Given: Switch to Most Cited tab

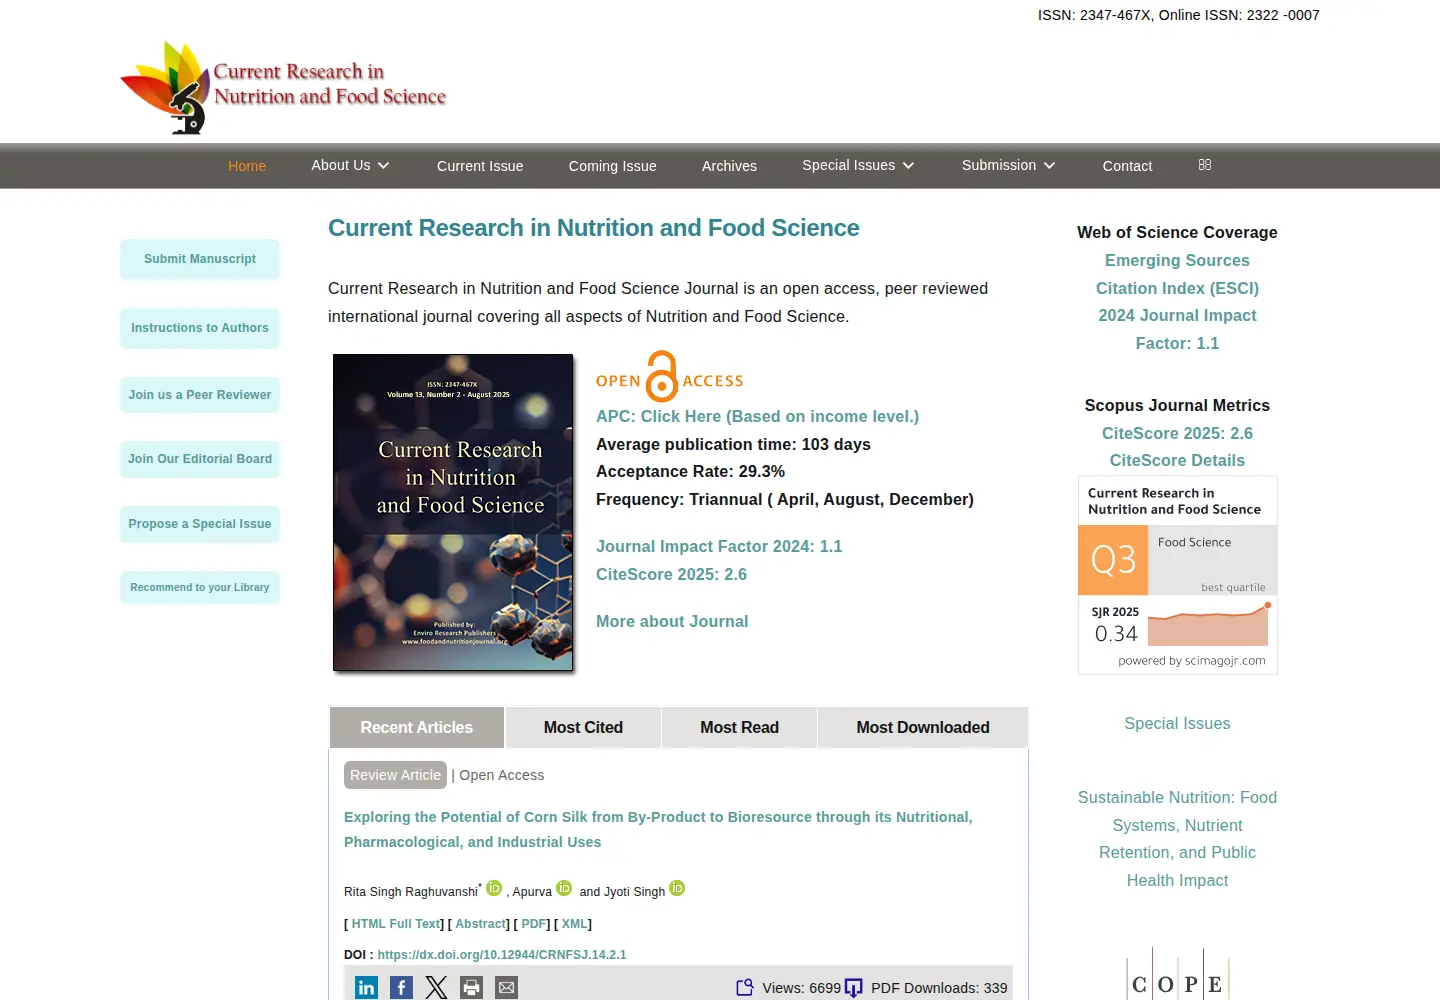Looking at the screenshot, I should [x=583, y=727].
